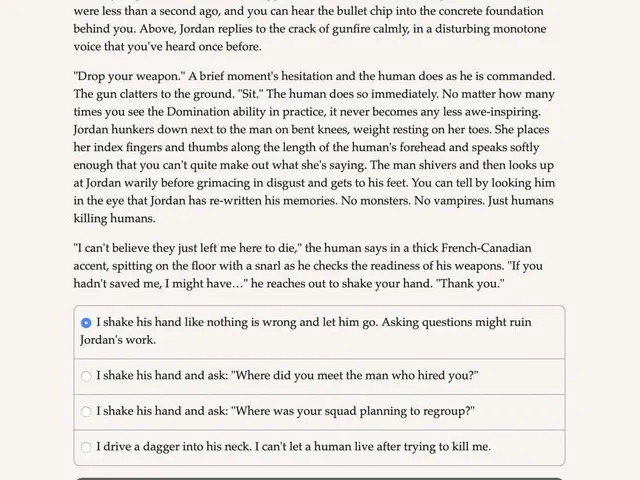Select the drive a dagger radio button
The image size is (640, 480).
point(86,447)
